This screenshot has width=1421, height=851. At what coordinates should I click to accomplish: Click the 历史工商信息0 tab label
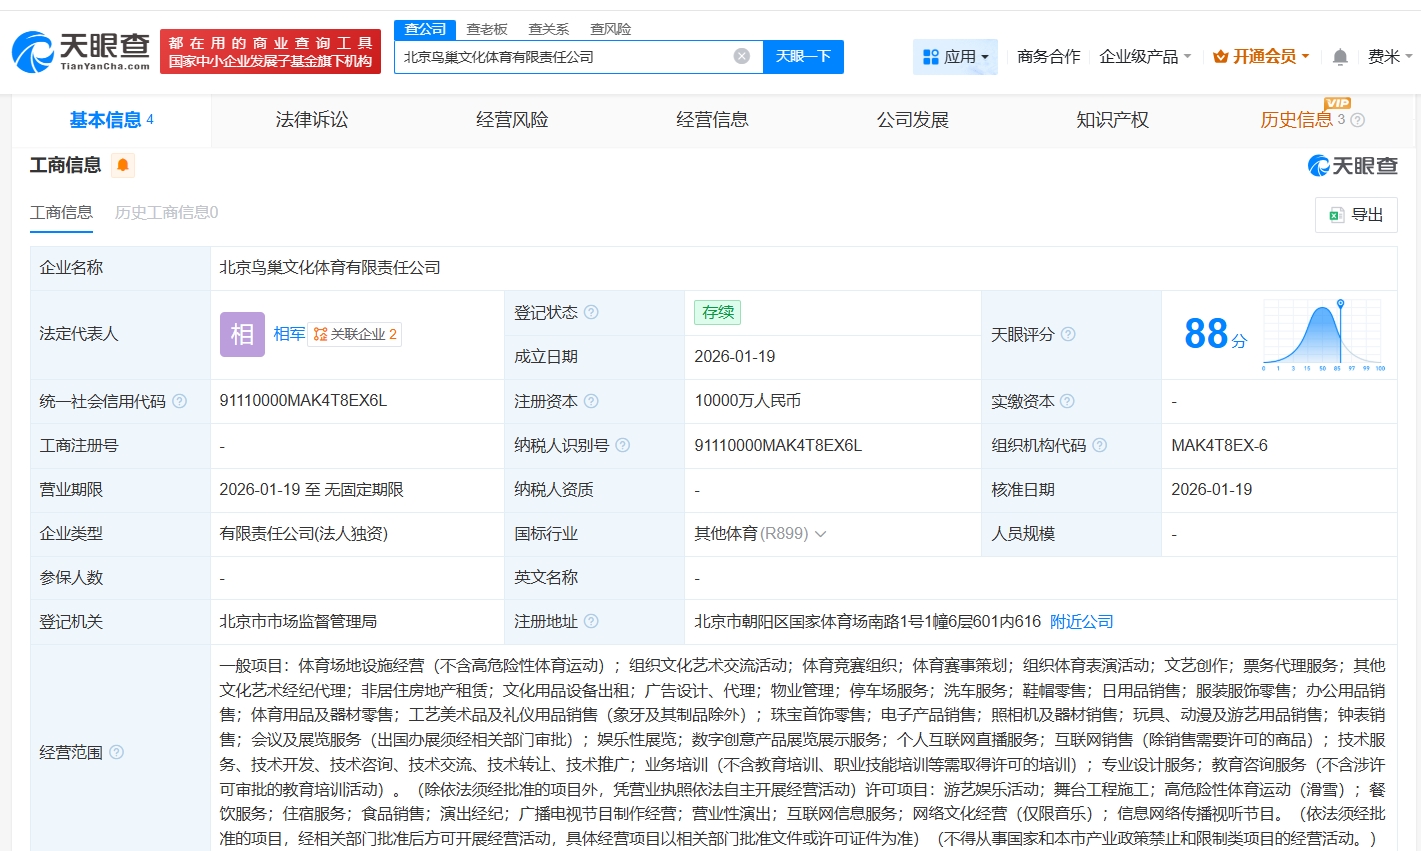point(163,212)
